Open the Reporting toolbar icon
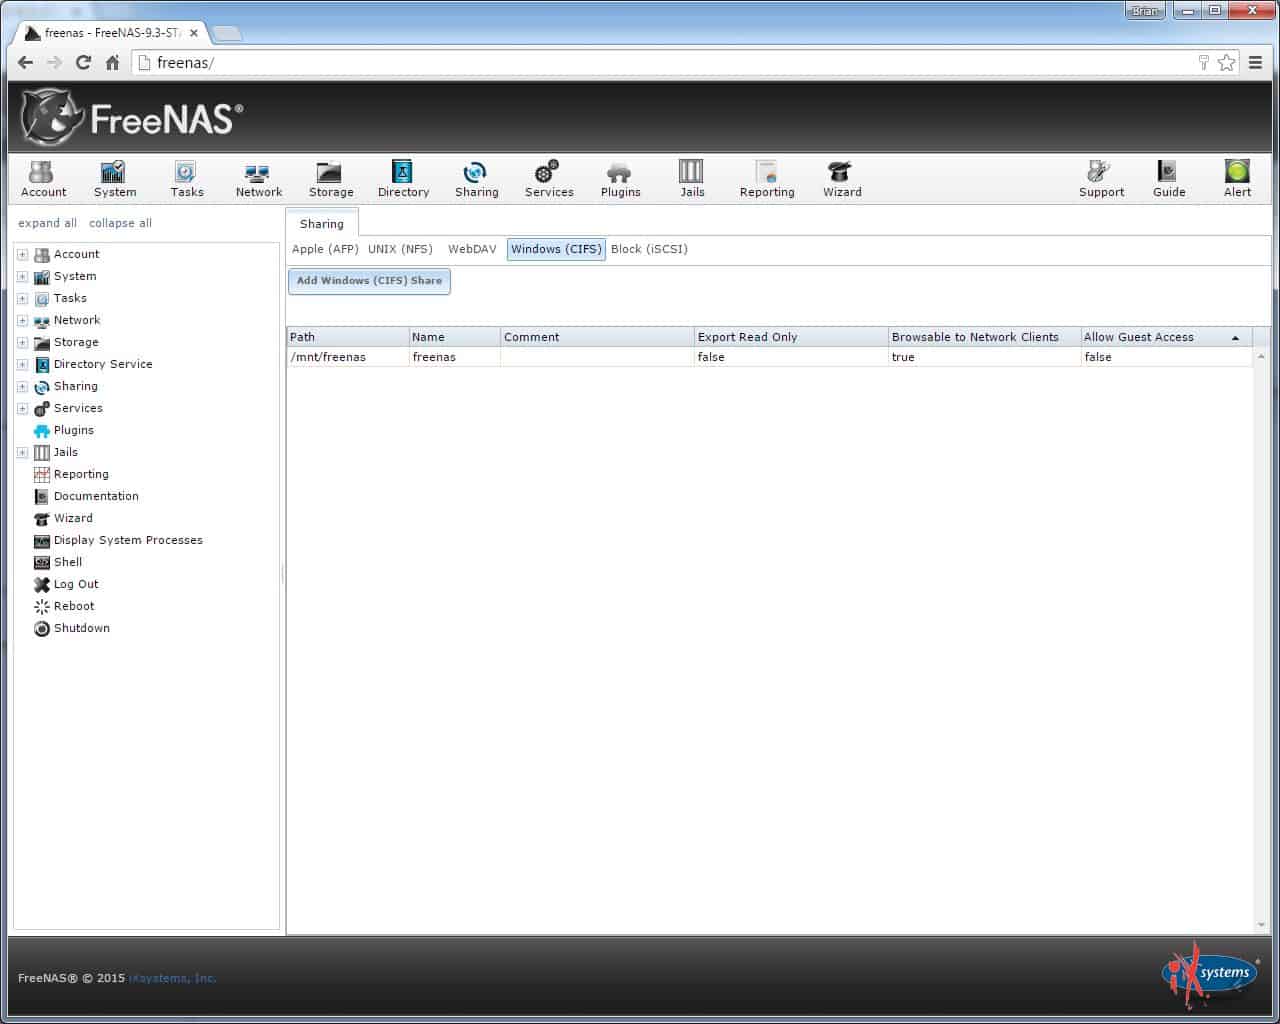Viewport: 1280px width, 1024px height. tap(767, 179)
